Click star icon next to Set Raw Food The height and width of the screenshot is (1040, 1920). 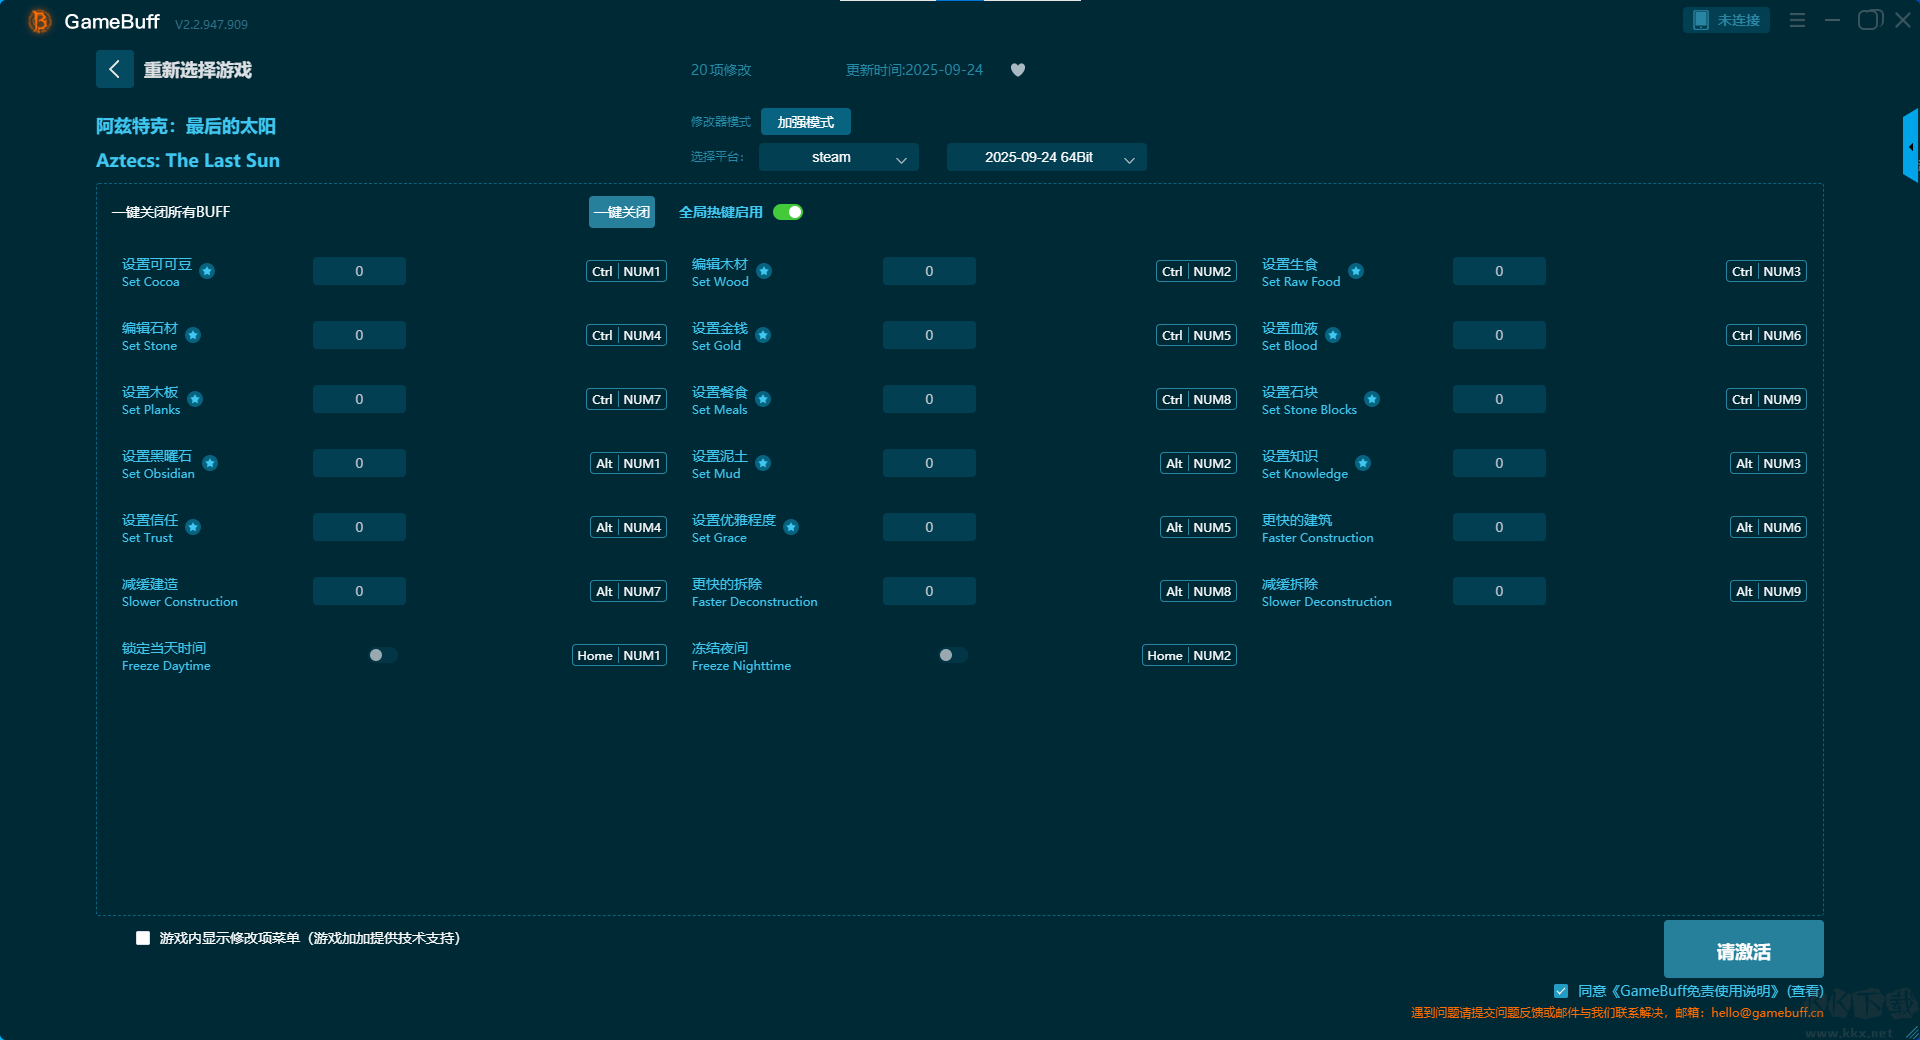(x=1356, y=271)
